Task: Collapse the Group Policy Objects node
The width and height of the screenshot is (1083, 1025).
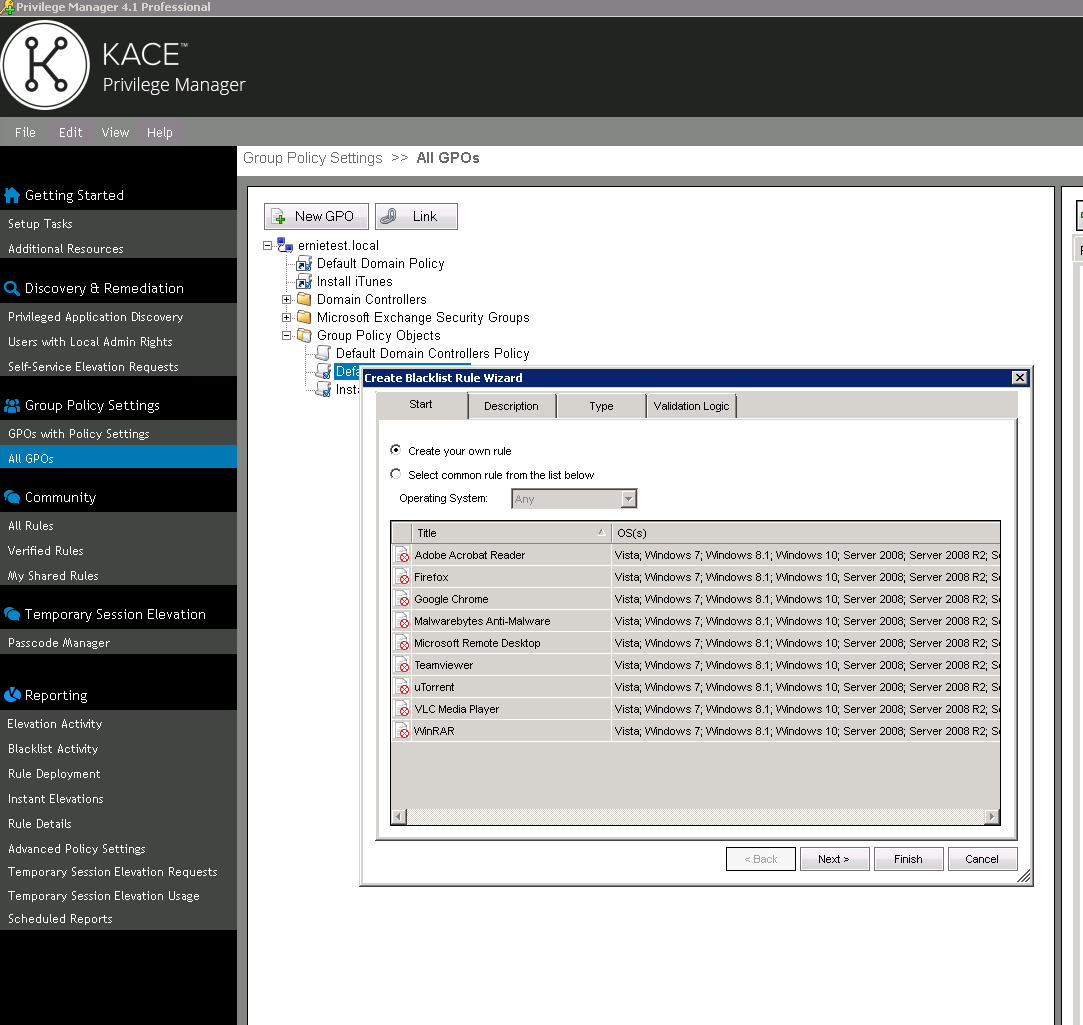Action: tap(287, 335)
